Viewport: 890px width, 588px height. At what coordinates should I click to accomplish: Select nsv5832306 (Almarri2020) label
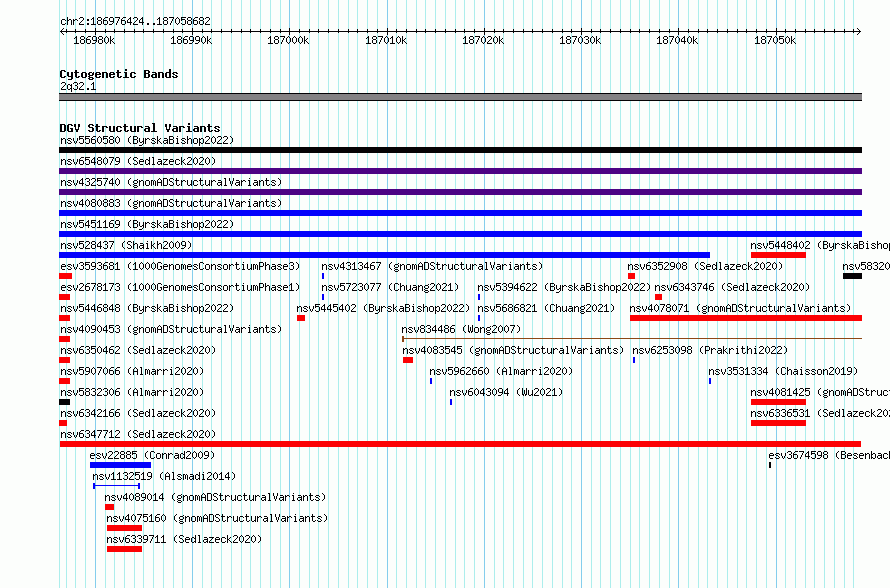pos(132,392)
